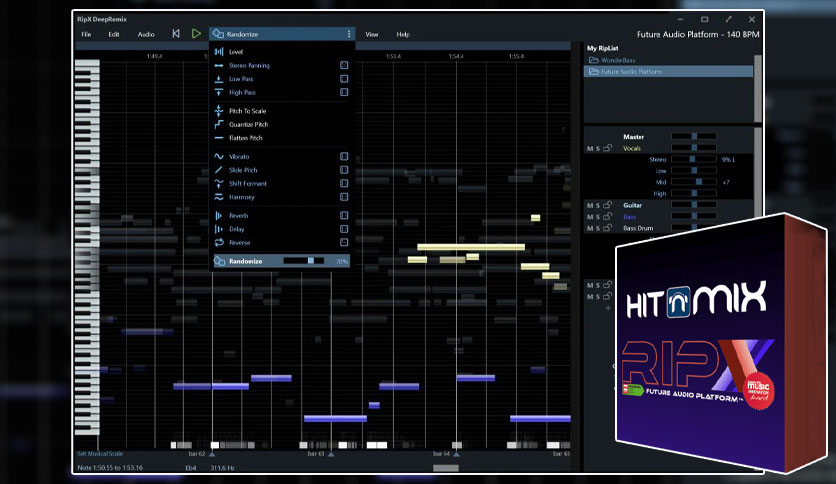The height and width of the screenshot is (484, 836).
Task: Choose Reverb from the effects list
Action: [x=238, y=216]
